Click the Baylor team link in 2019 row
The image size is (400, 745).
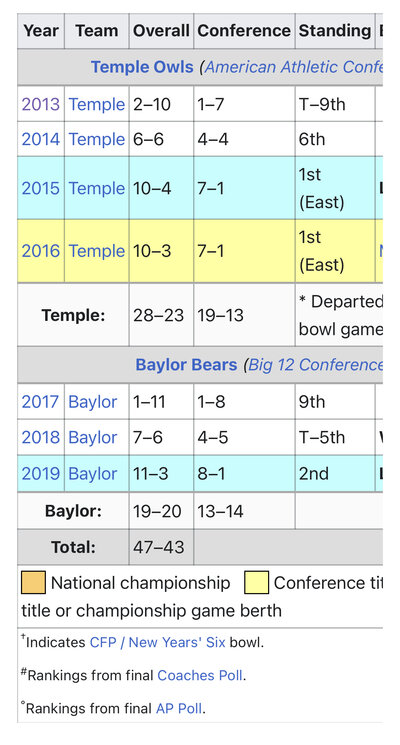[93, 474]
